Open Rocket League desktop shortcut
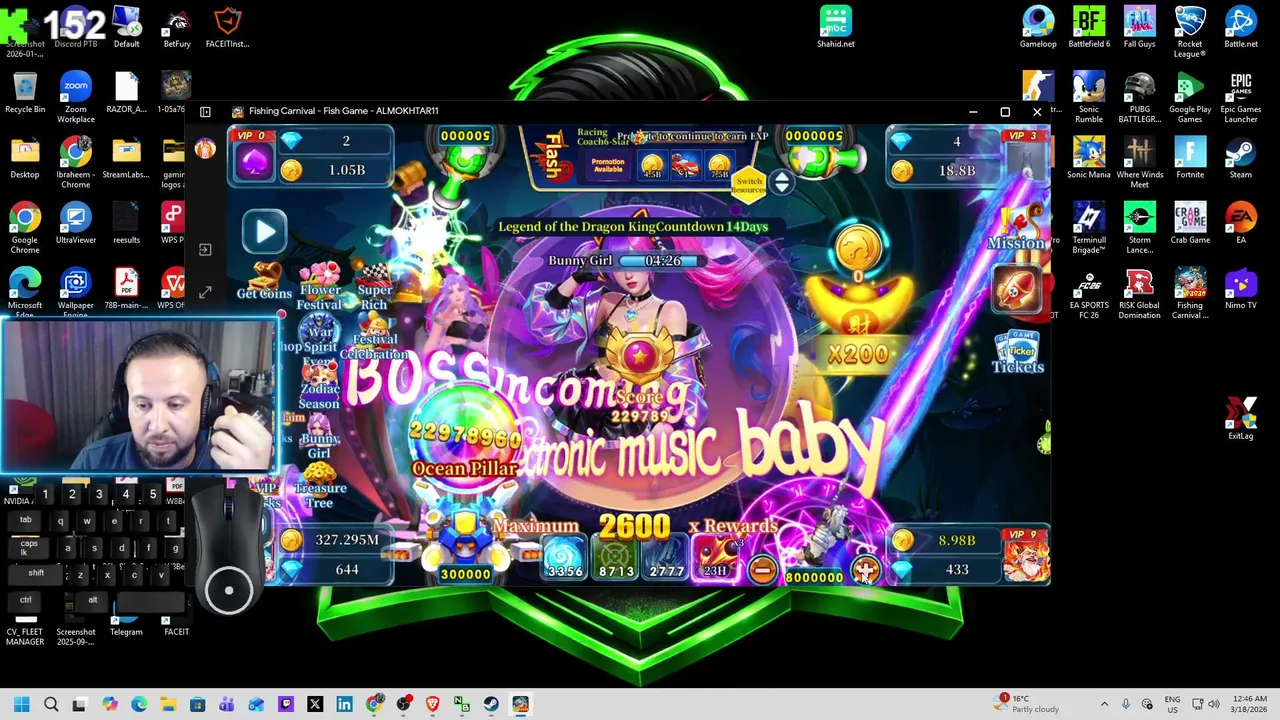 coord(1190,32)
